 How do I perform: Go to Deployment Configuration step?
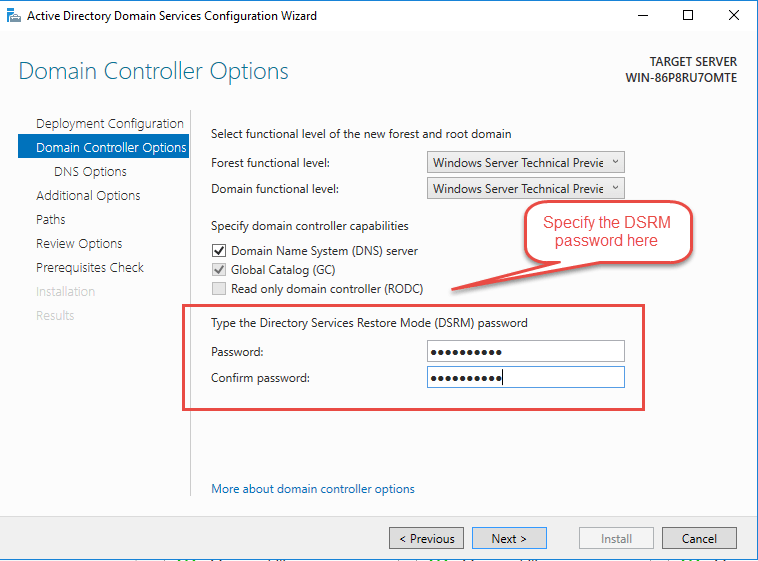109,124
